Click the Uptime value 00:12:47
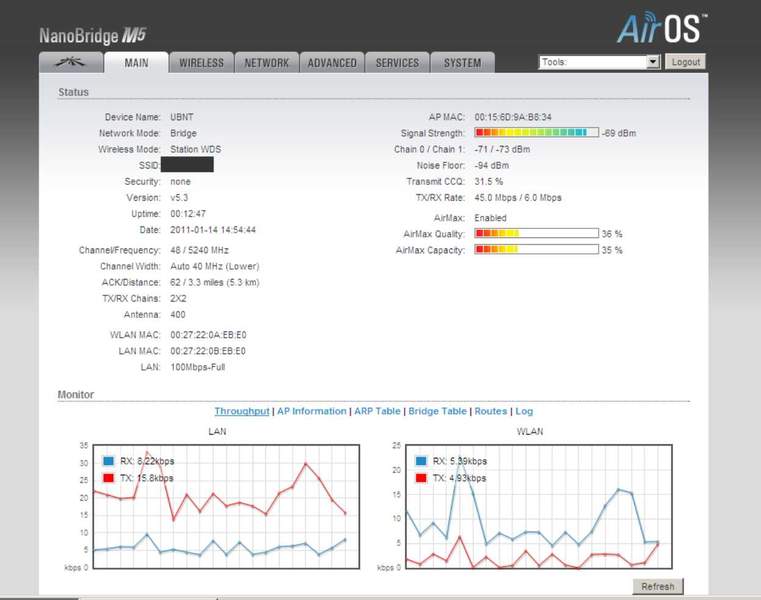Viewport: 761px width, 600px height. point(188,214)
